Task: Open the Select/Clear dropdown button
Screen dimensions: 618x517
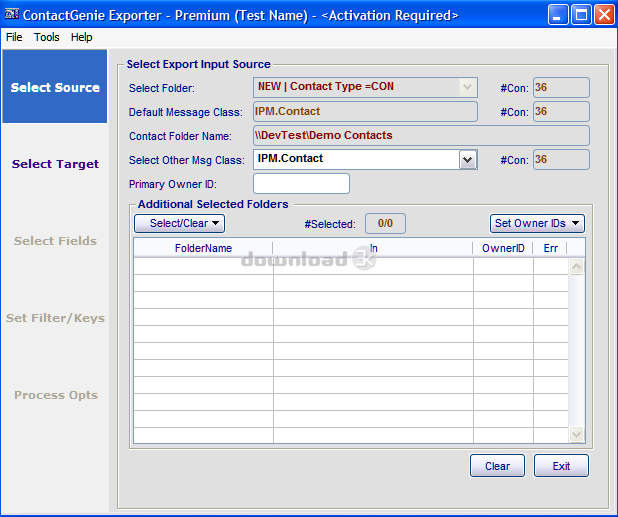Action: pos(180,223)
